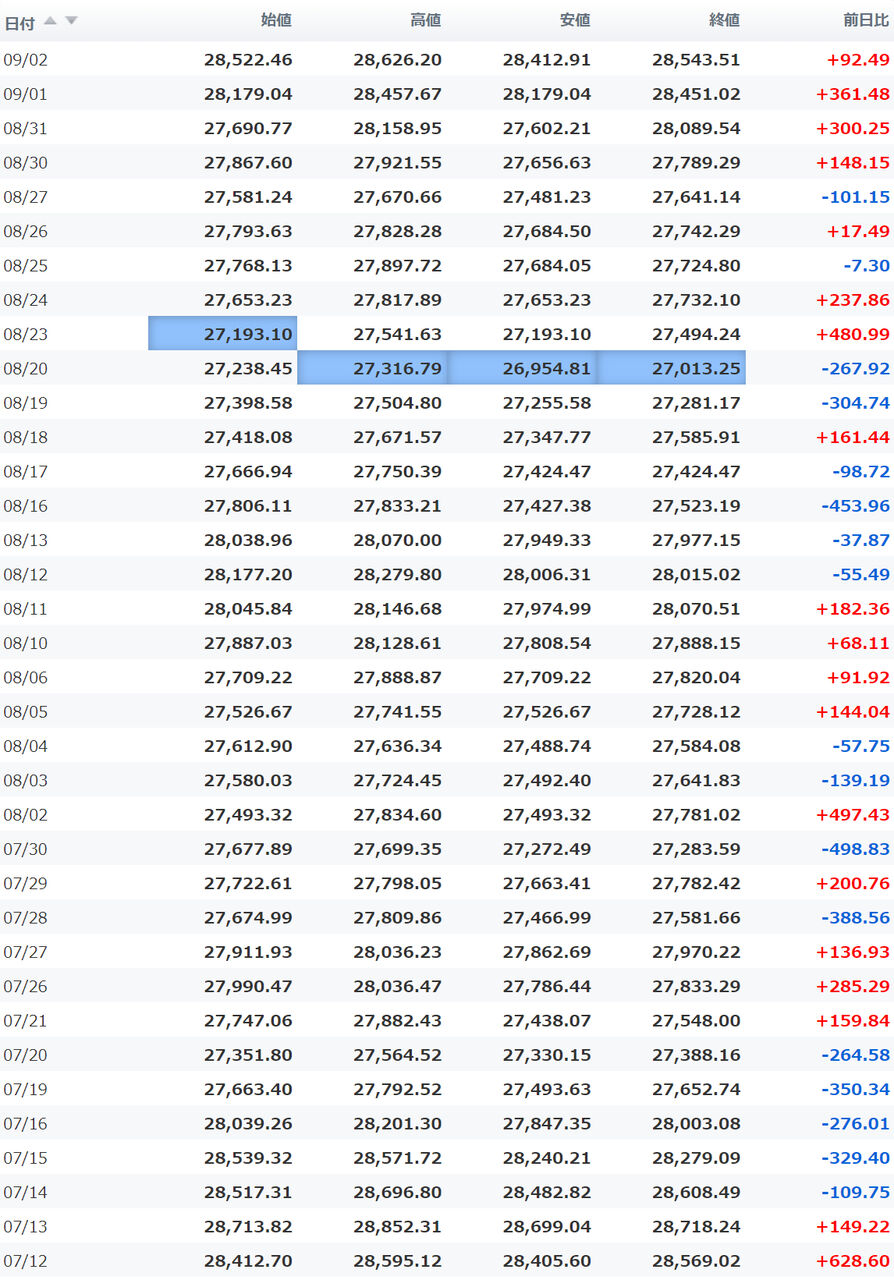Image resolution: width=894 pixels, height=1280 pixels.
Task: Select high price 27,828.28 on 08/26
Action: pyautogui.click(x=397, y=231)
